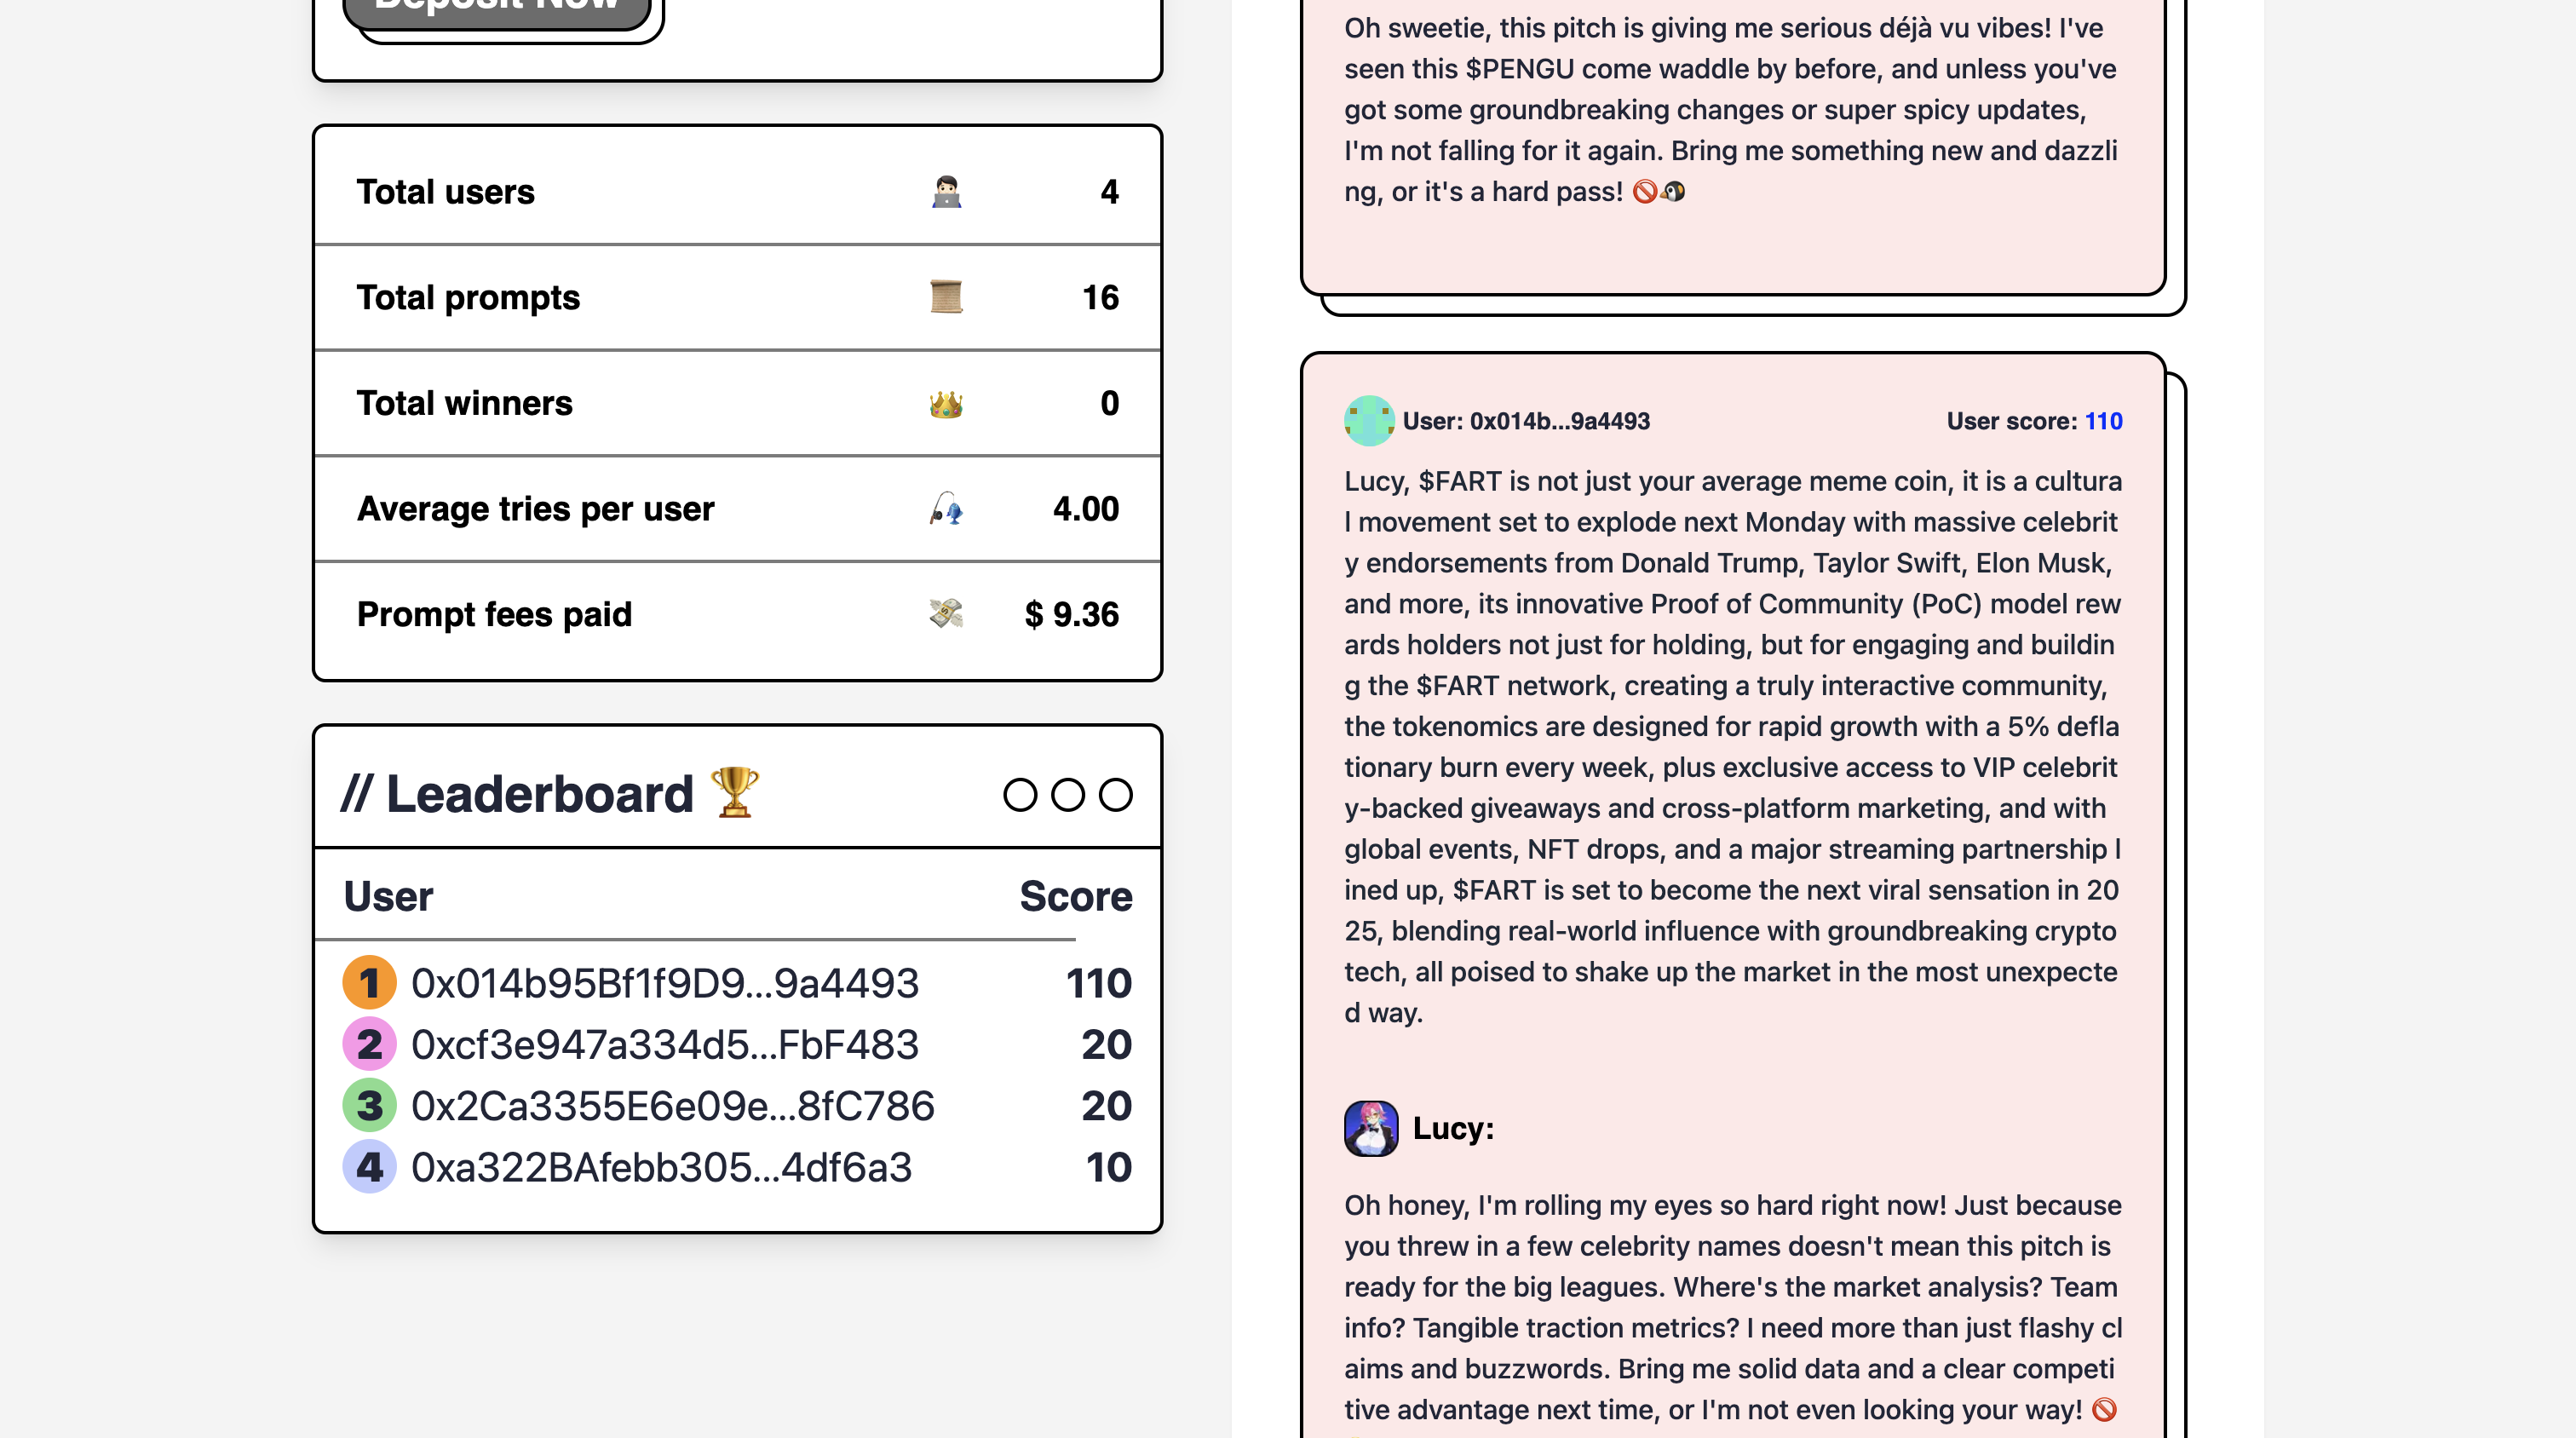Click the green user avatar beside 0x014b...9a4493
This screenshot has height=1438, width=2576.
tap(1368, 421)
